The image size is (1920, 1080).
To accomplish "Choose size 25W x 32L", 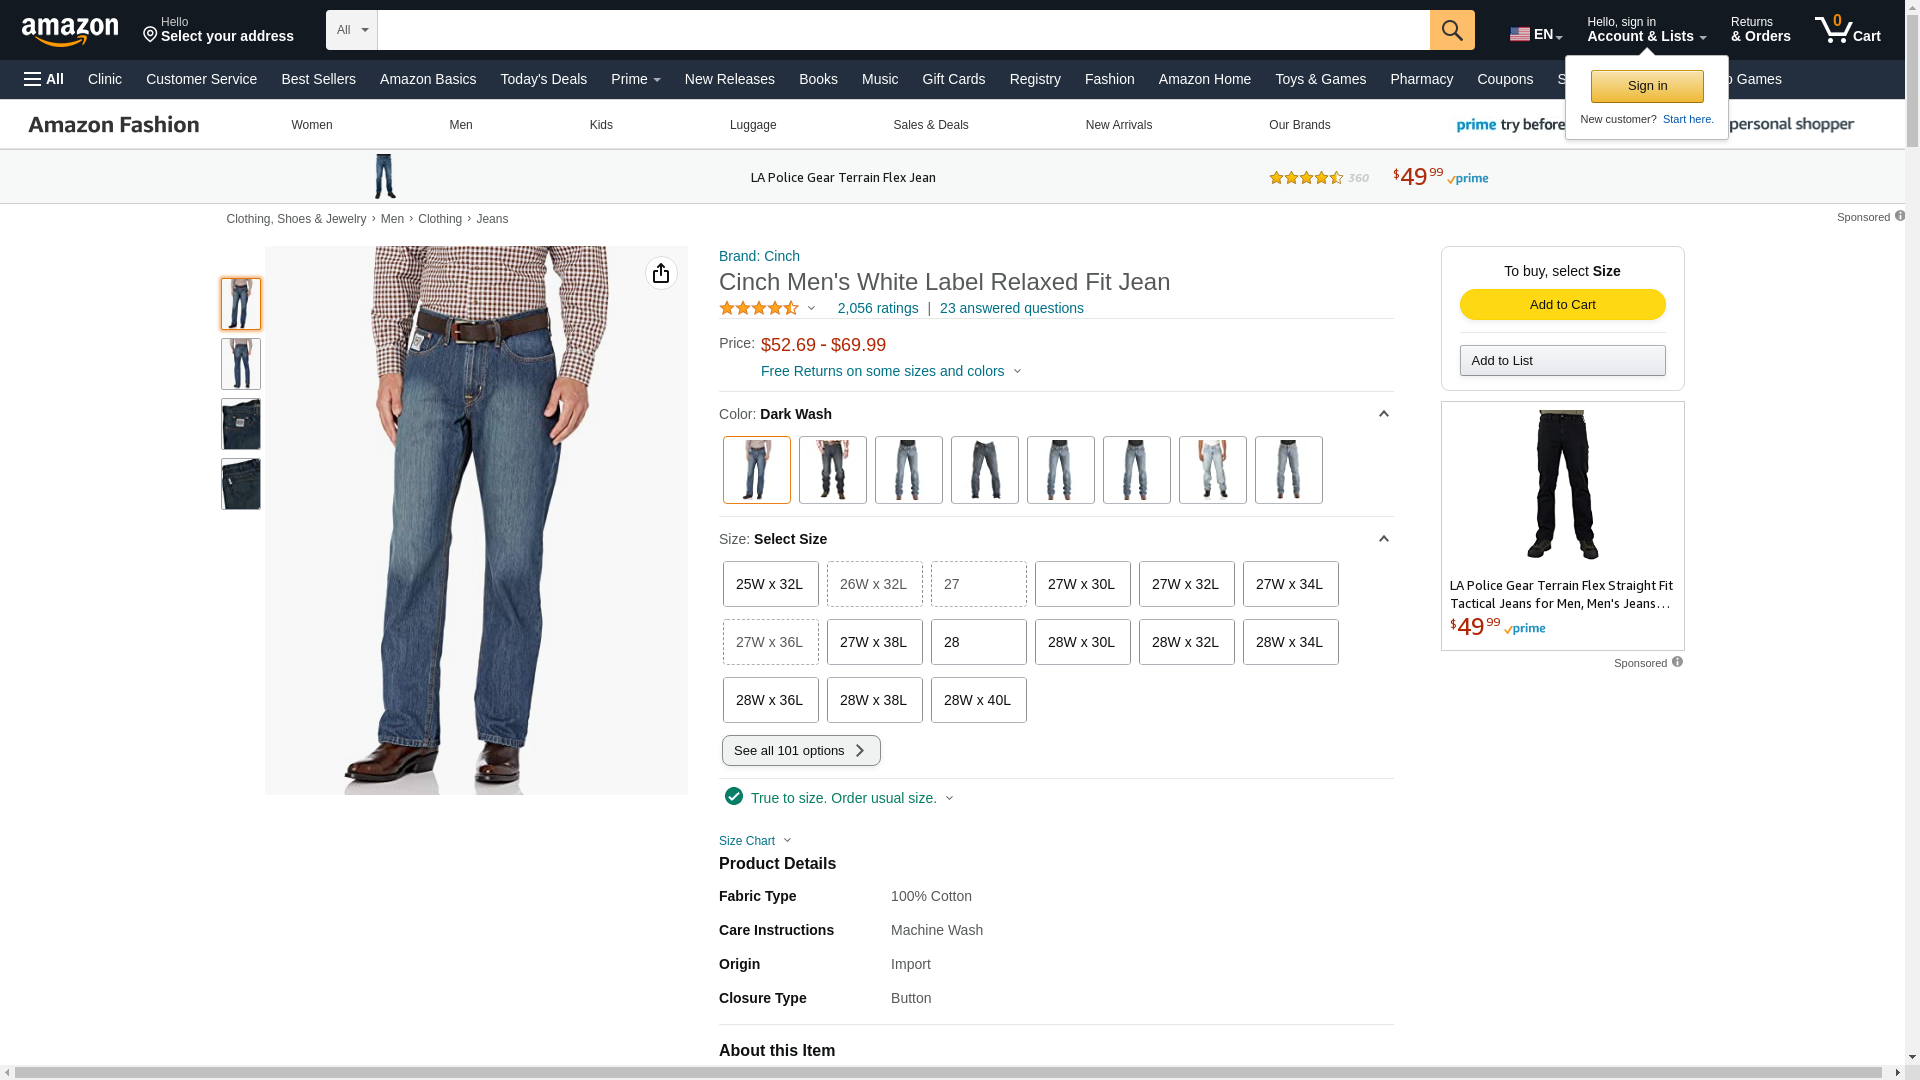I will (770, 584).
